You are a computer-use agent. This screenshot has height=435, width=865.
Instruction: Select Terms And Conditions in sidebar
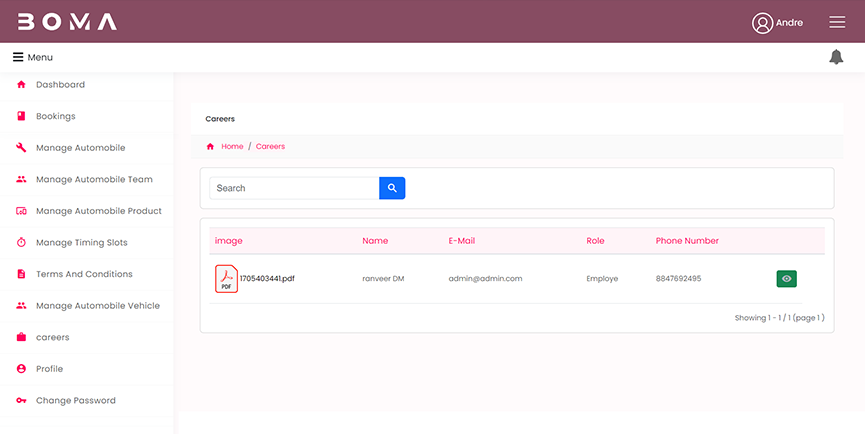84,274
